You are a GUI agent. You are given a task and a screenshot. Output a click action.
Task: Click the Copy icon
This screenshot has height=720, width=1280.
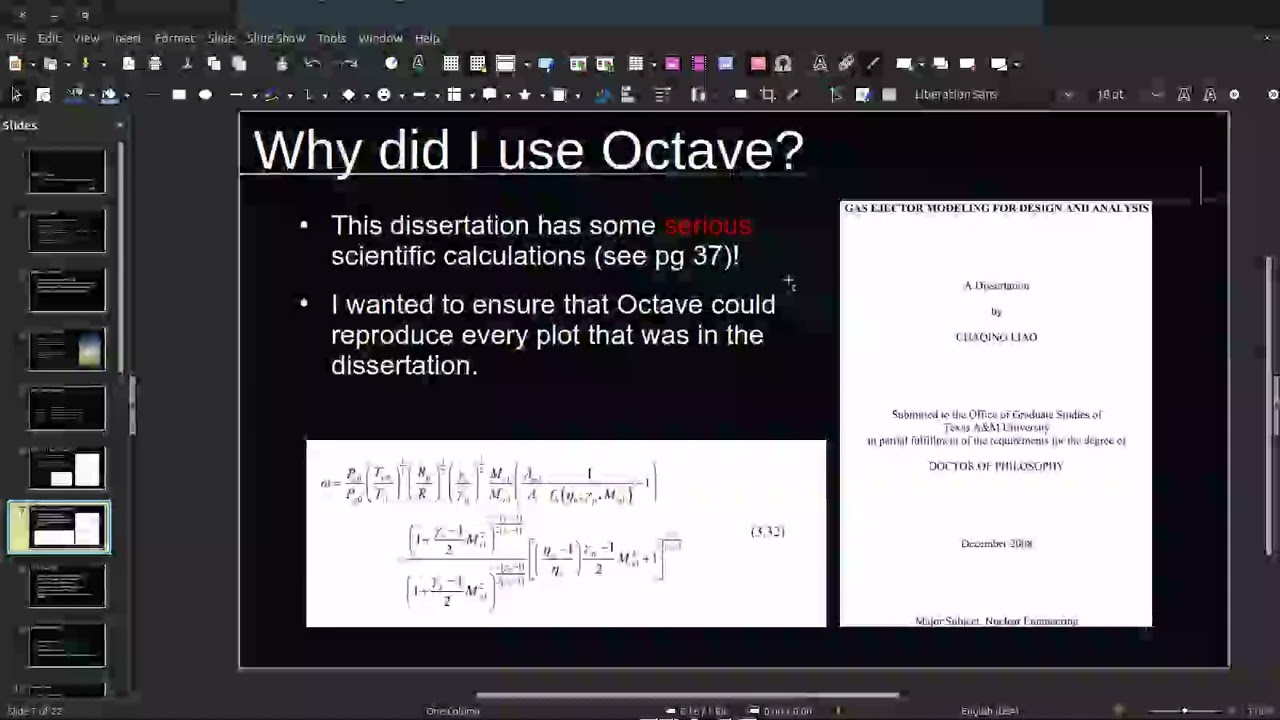213,64
